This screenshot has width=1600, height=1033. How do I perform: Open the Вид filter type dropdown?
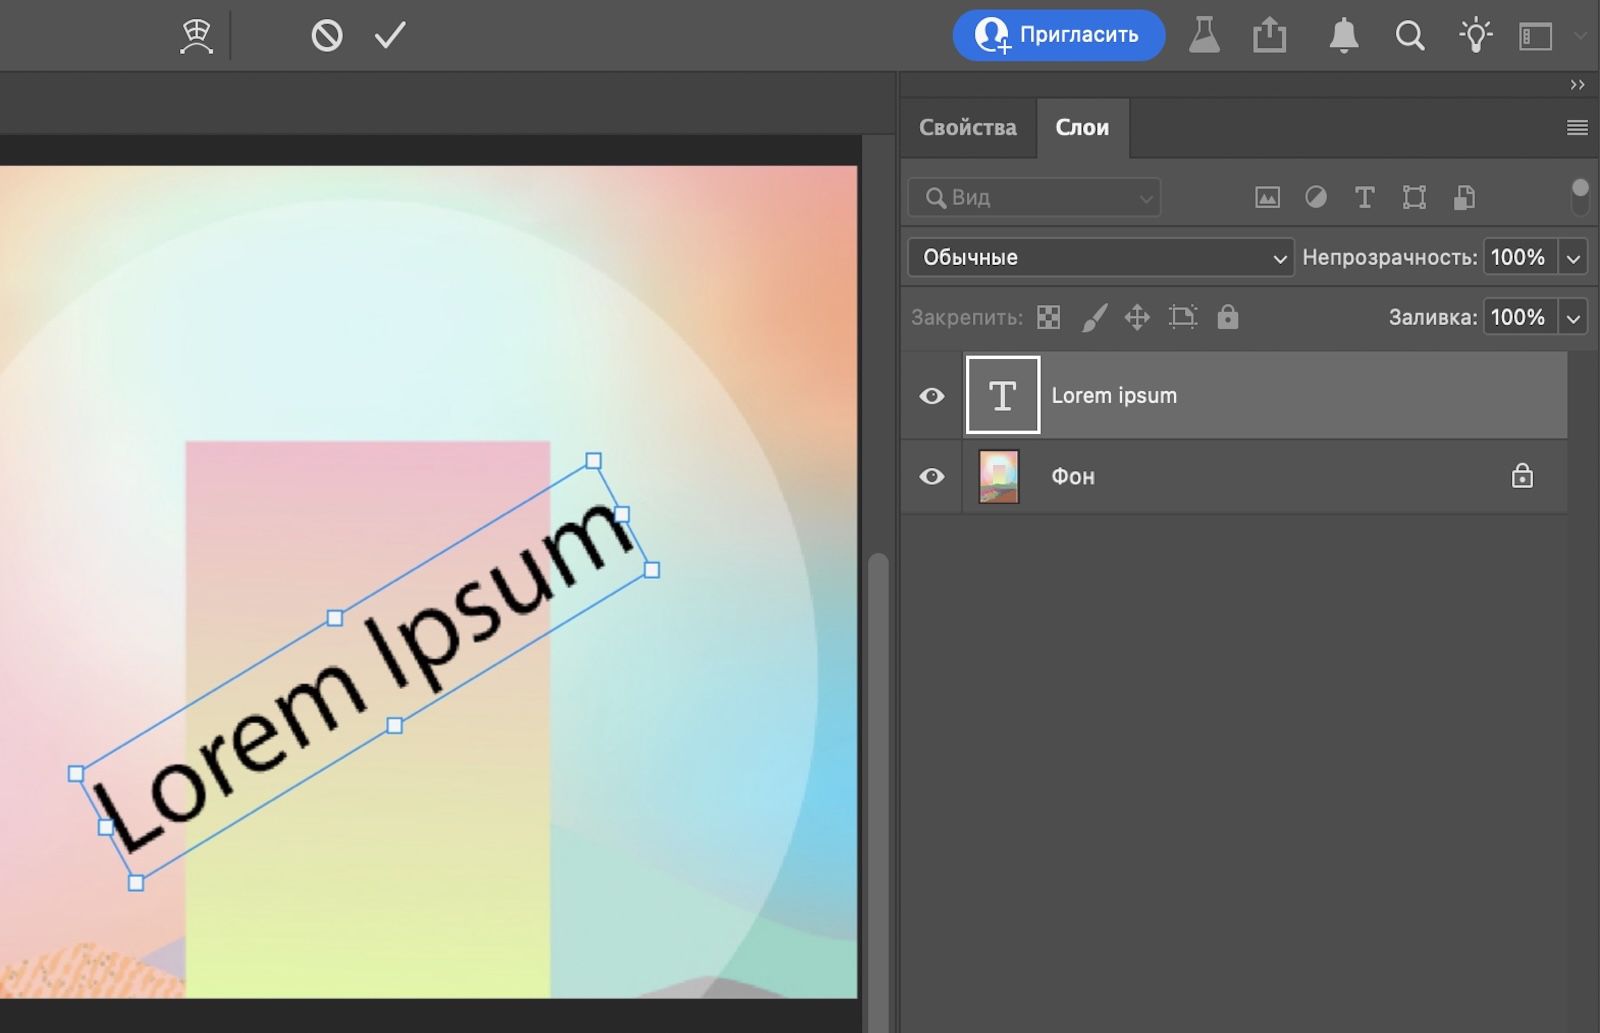coord(1034,198)
